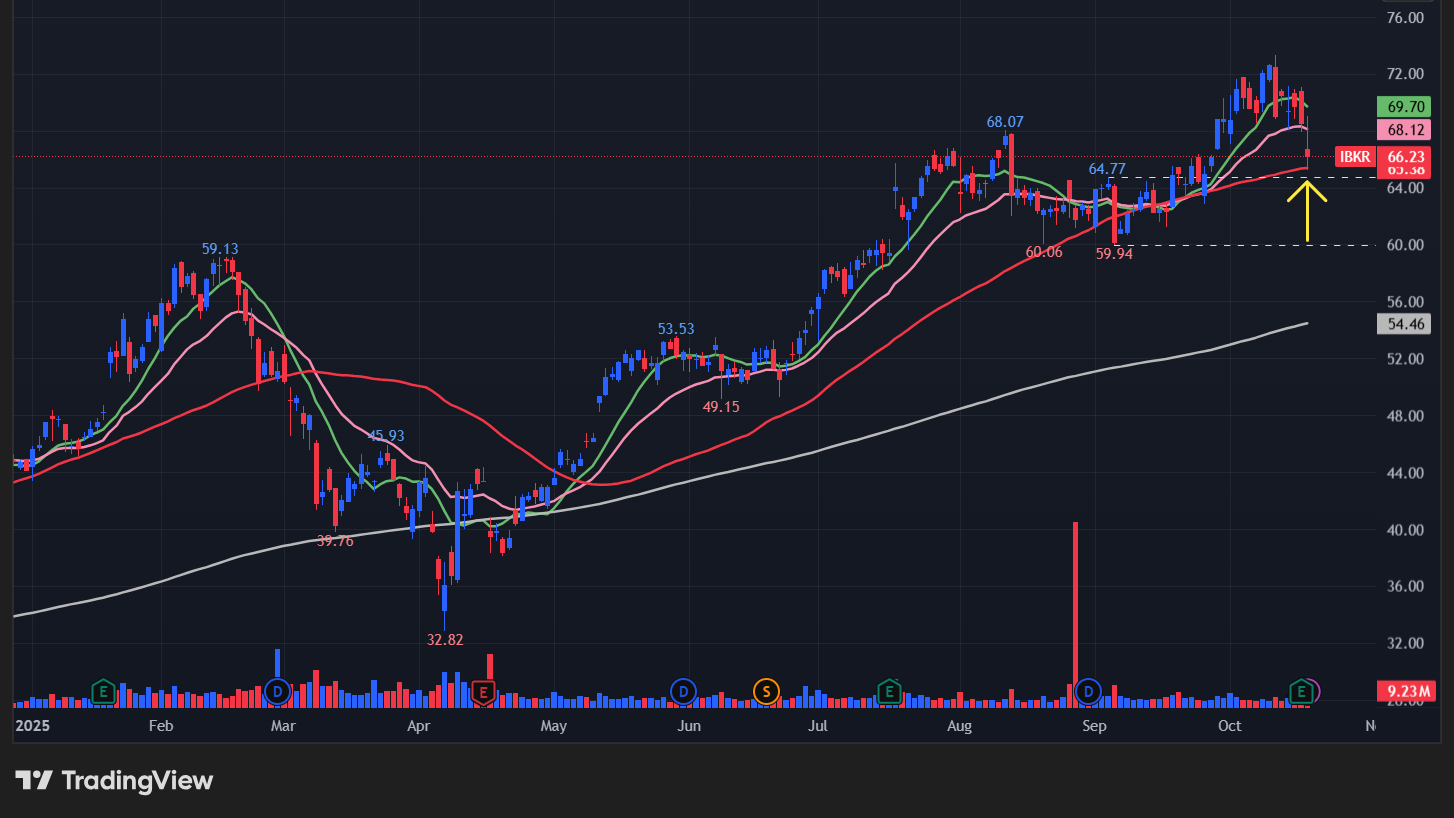
Task: Open the green earnings E marker in July
Action: click(x=888, y=691)
